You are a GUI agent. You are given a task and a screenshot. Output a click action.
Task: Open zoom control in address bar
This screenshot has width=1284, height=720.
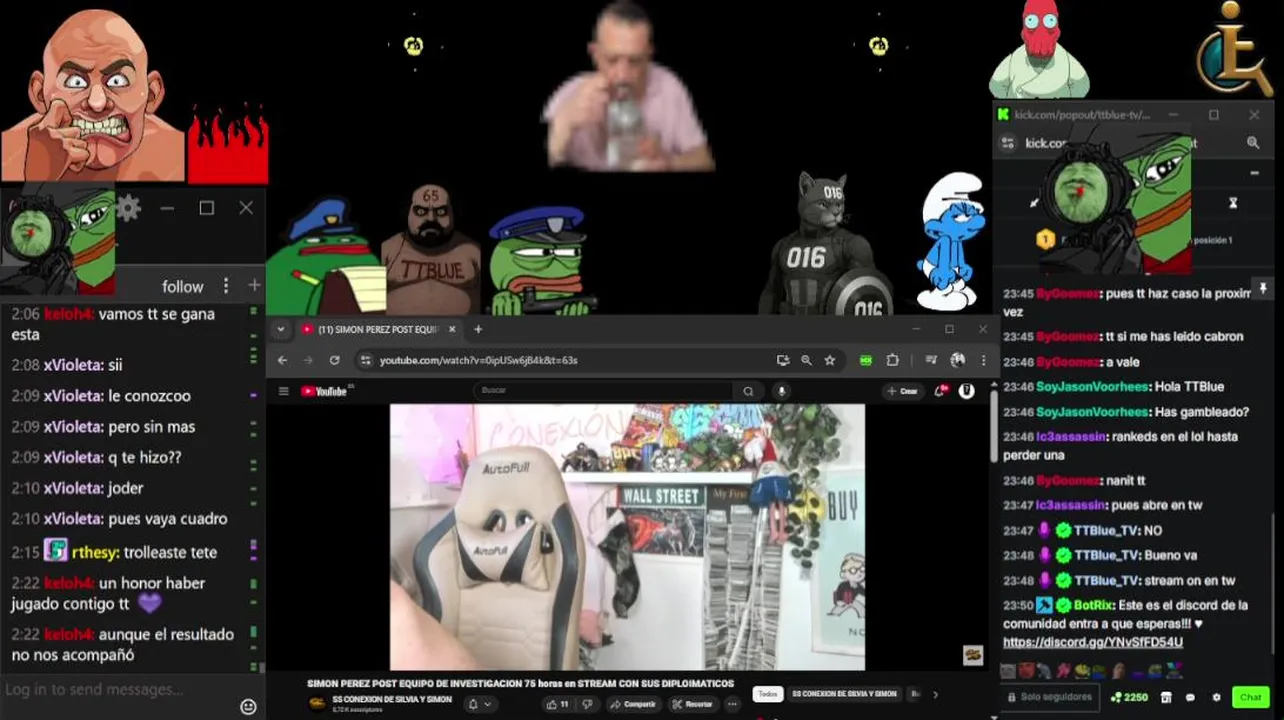pyautogui.click(x=806, y=360)
